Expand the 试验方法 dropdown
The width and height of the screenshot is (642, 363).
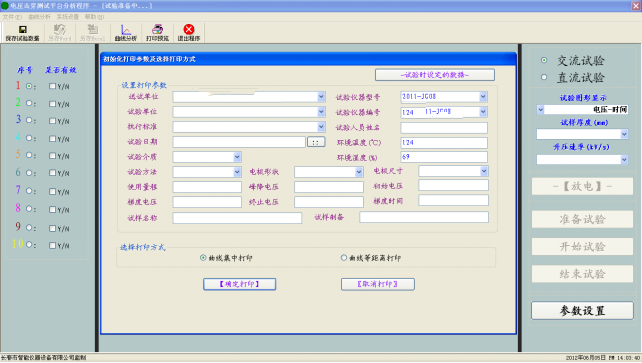(237, 172)
